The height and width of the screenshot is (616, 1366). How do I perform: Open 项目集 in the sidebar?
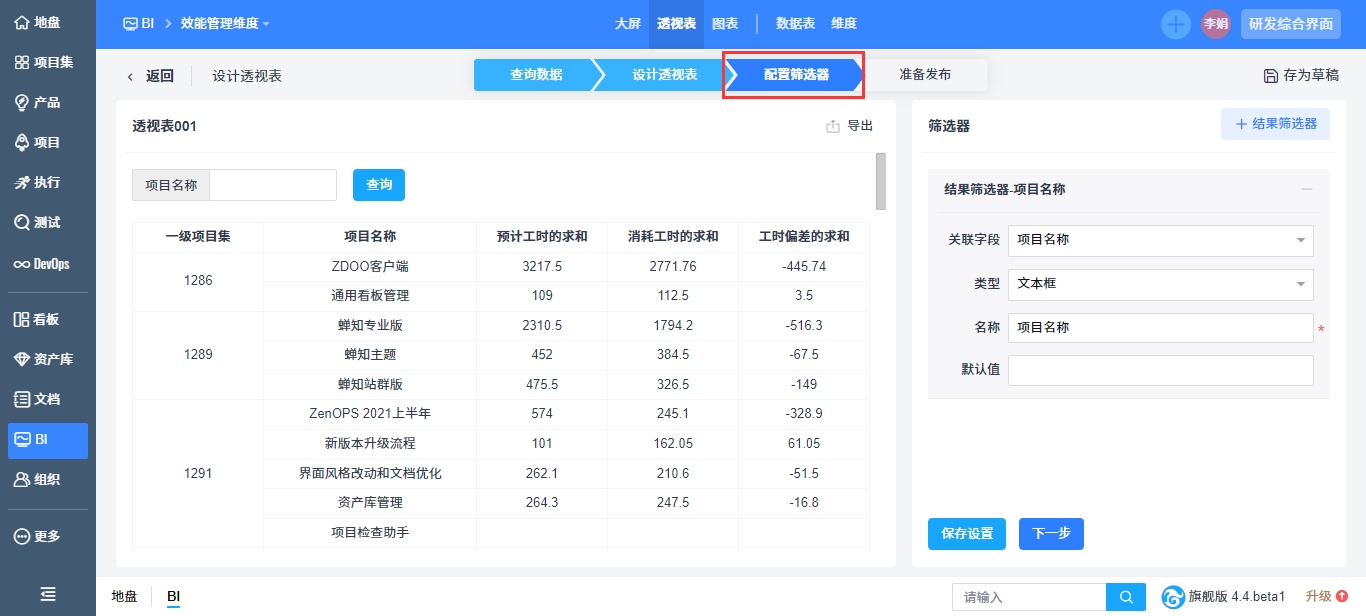(44, 62)
